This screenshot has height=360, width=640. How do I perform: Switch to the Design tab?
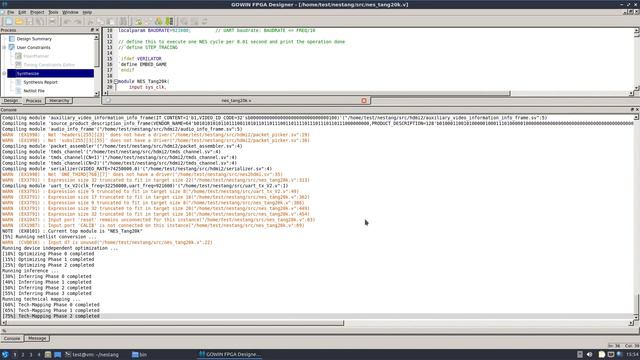click(11, 100)
